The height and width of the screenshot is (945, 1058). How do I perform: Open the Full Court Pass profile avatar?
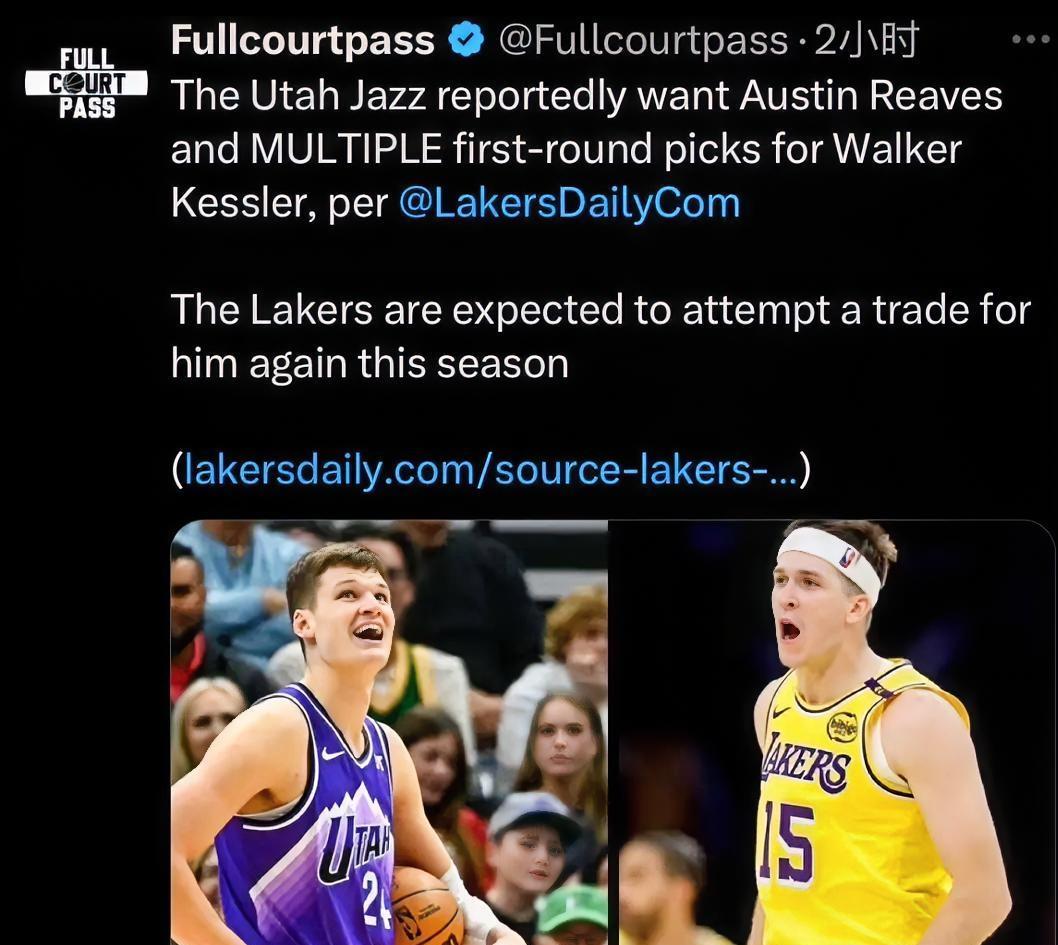(x=86, y=83)
